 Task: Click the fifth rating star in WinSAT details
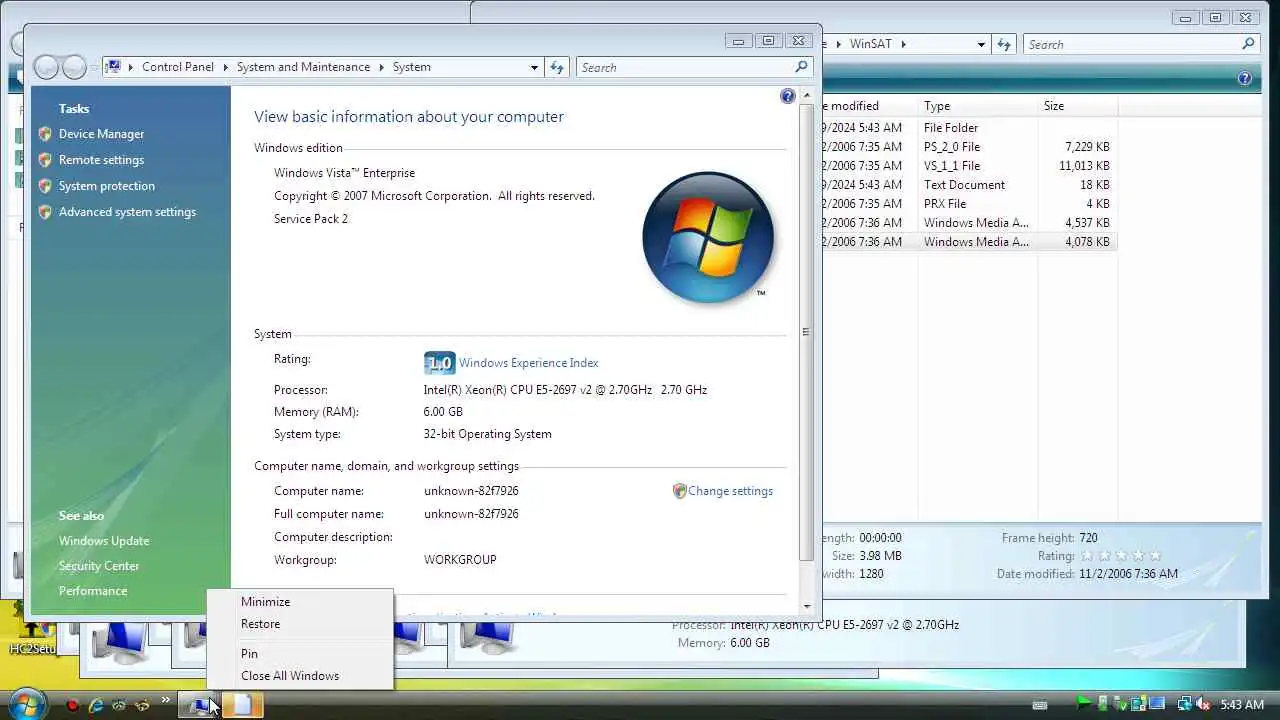[x=1155, y=556]
